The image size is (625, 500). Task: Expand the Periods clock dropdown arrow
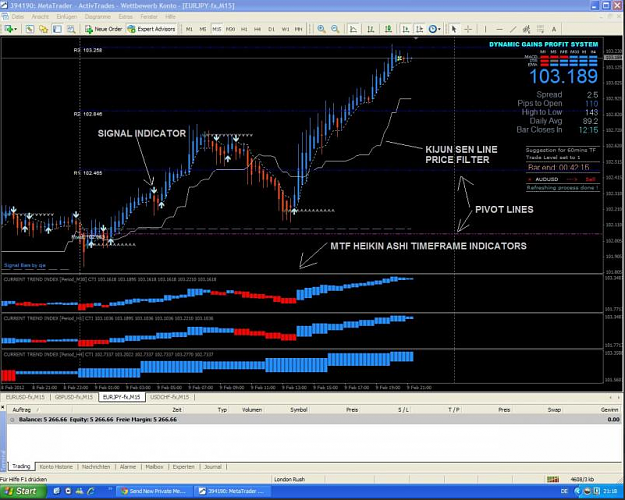click(x=439, y=29)
